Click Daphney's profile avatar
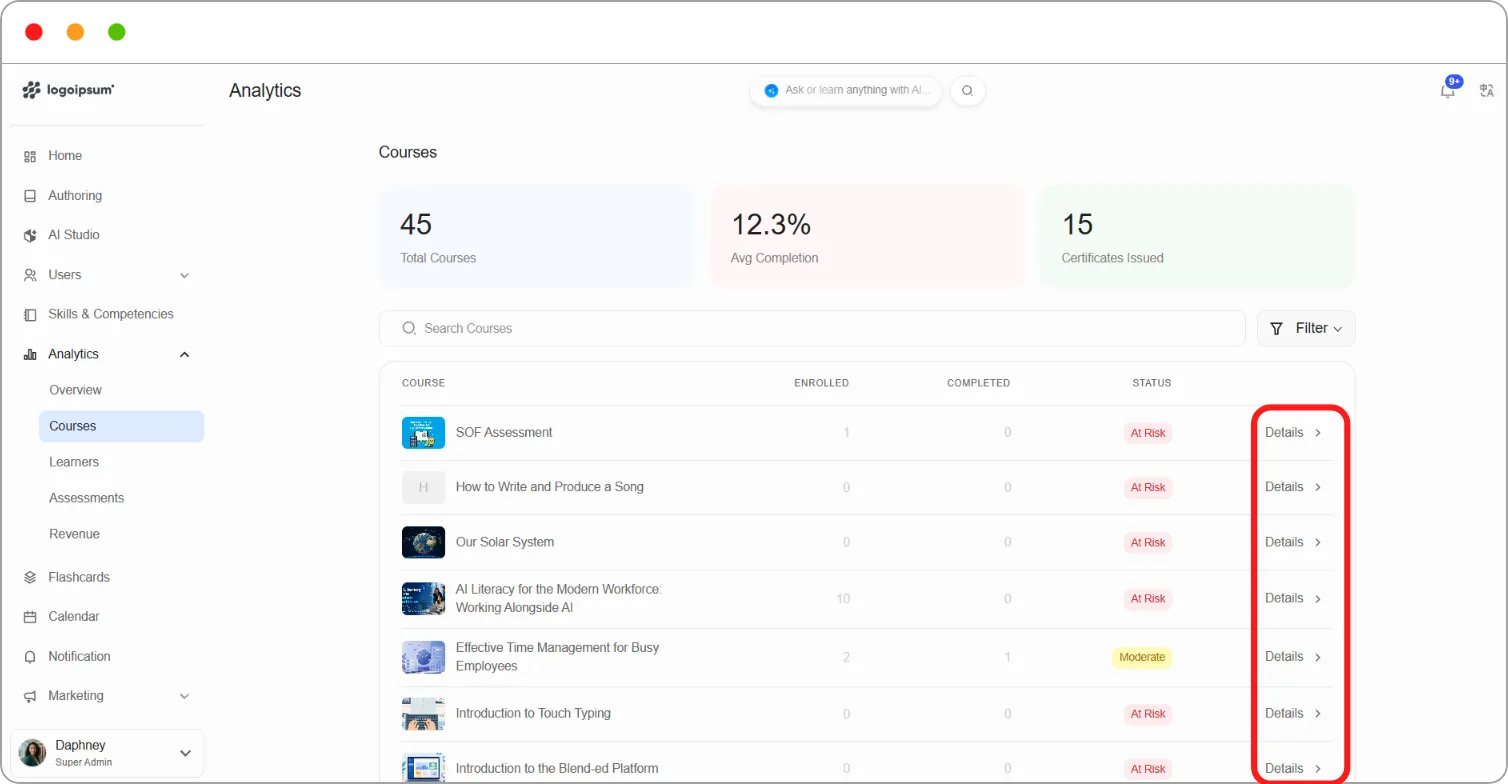 coord(33,753)
